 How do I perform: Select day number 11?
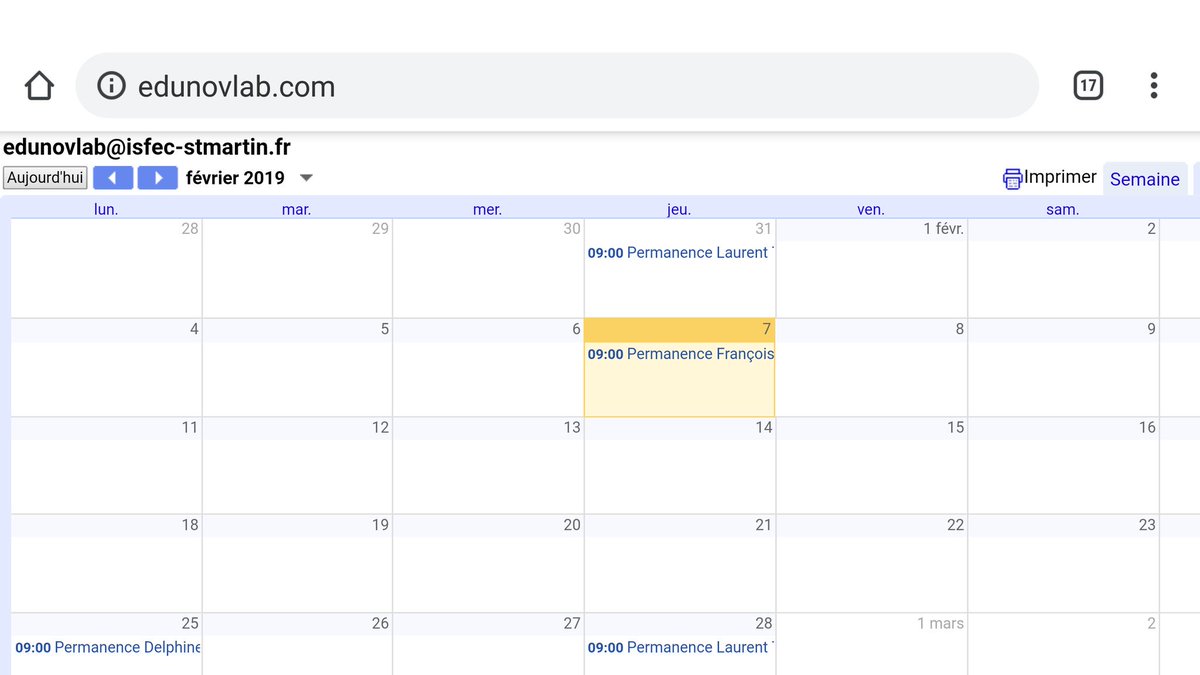190,427
